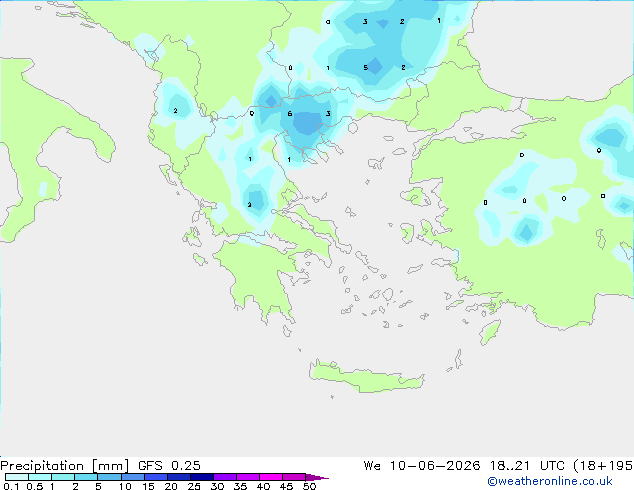This screenshot has width=634, height=490.
Task: Click the '6' precipitation value on map
Action: (290, 114)
